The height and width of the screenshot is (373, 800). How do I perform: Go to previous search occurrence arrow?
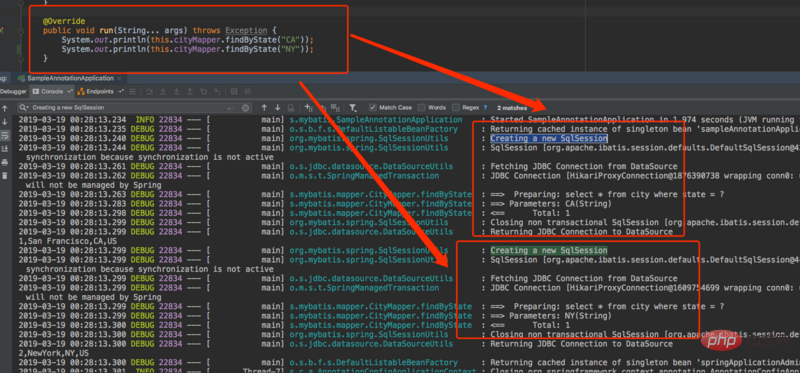tap(264, 108)
